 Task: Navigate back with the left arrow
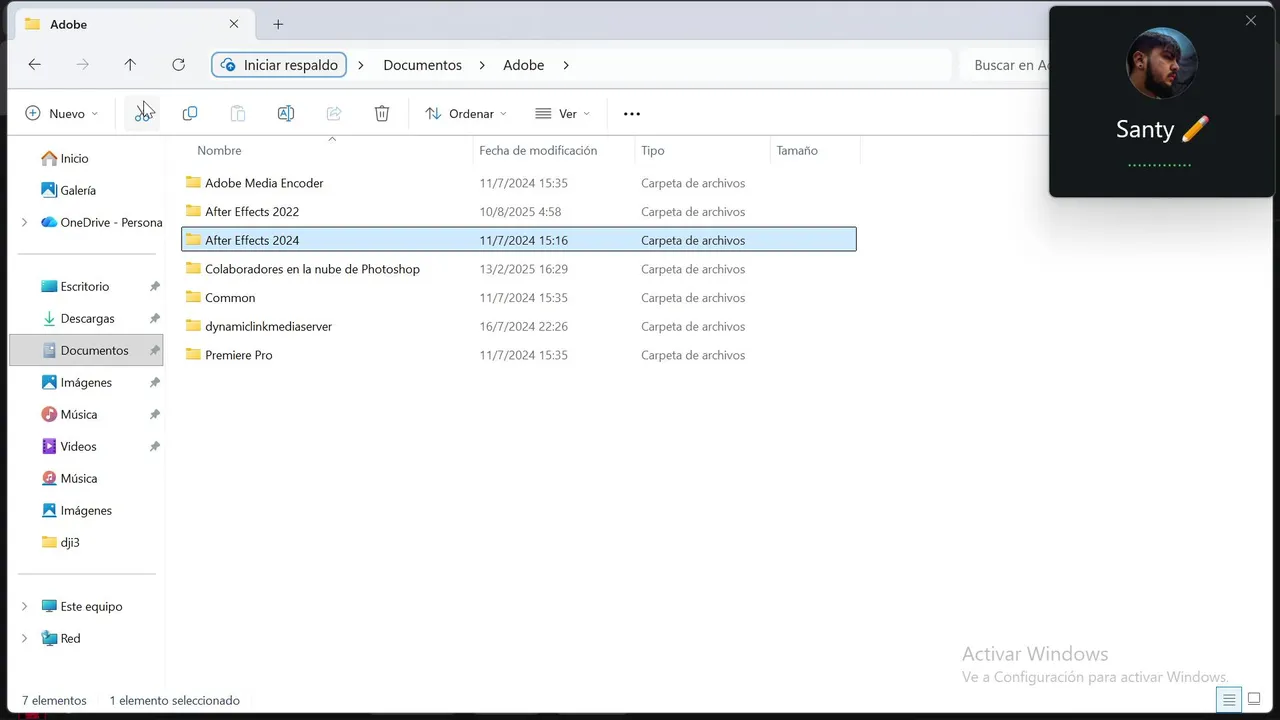(x=35, y=65)
